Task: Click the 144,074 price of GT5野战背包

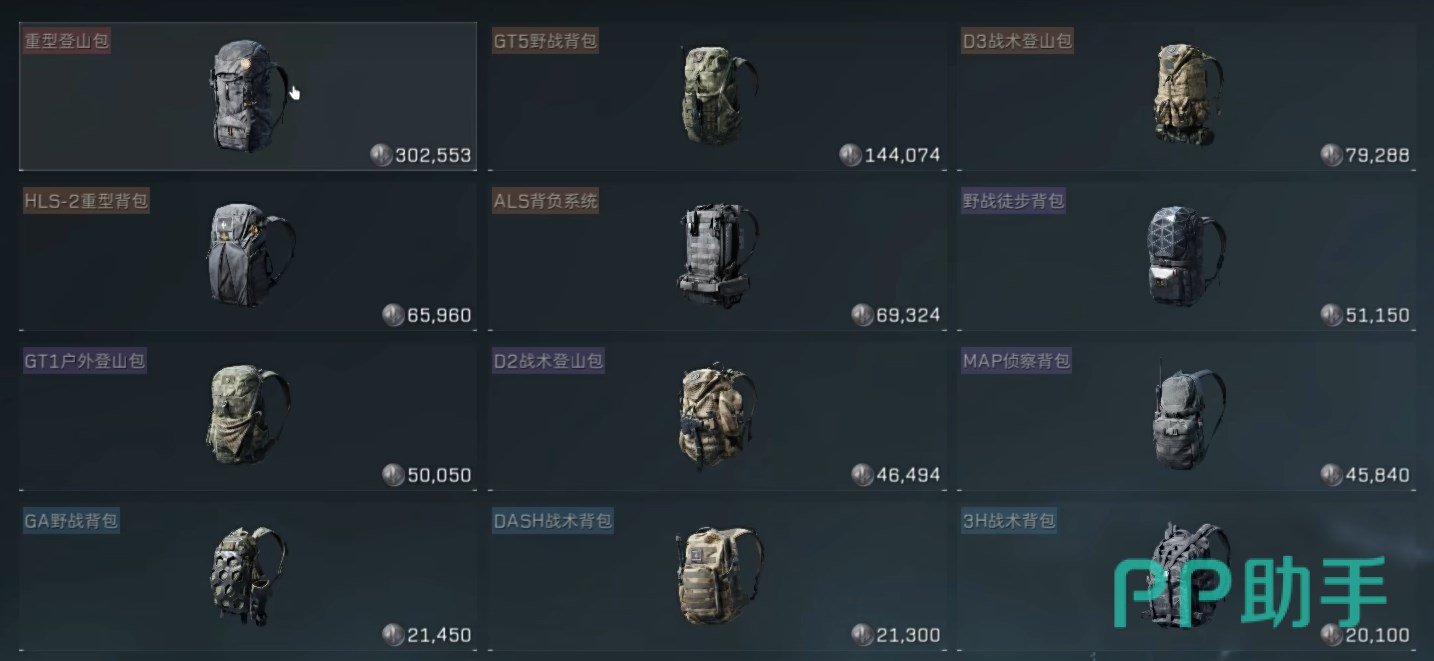Action: [x=902, y=155]
